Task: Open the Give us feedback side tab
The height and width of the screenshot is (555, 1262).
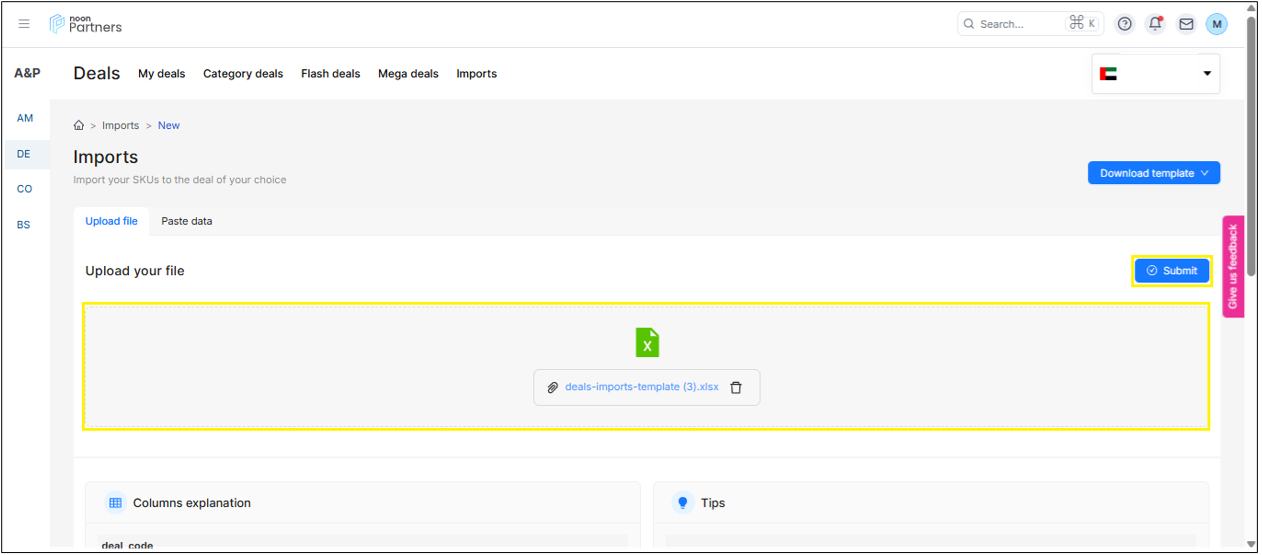Action: (x=1233, y=266)
